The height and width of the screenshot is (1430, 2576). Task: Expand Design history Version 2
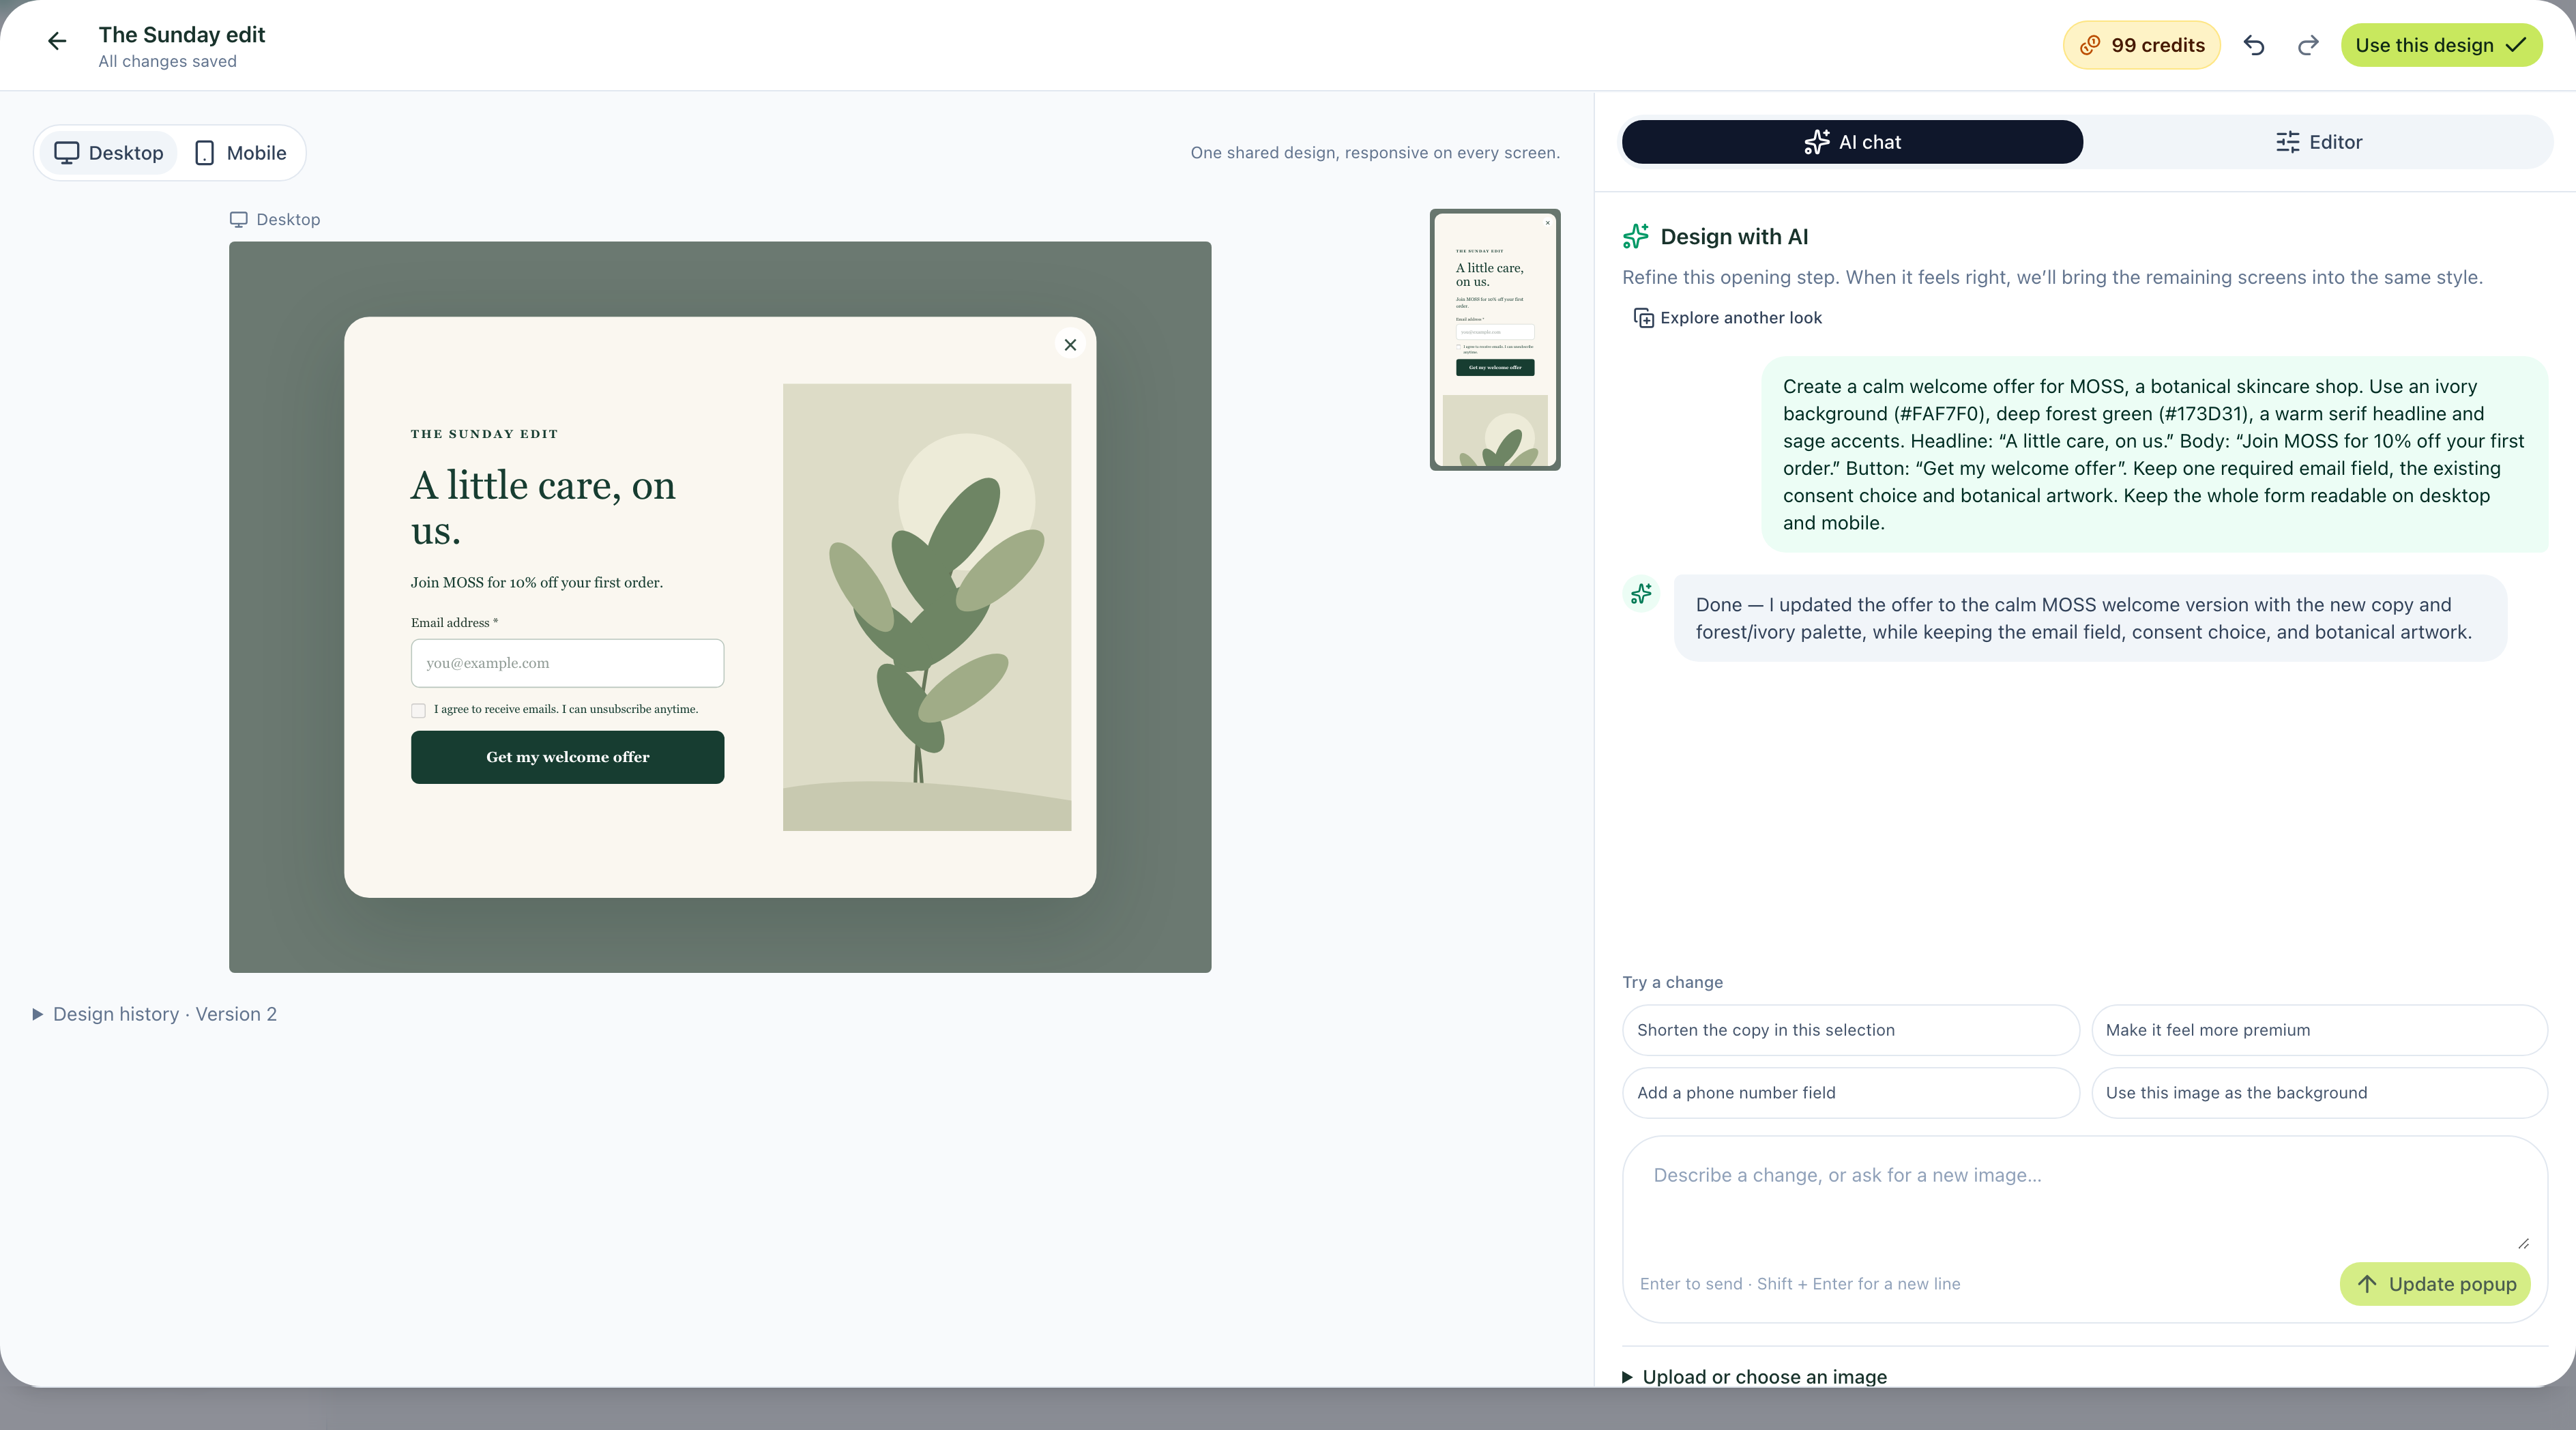[155, 1014]
